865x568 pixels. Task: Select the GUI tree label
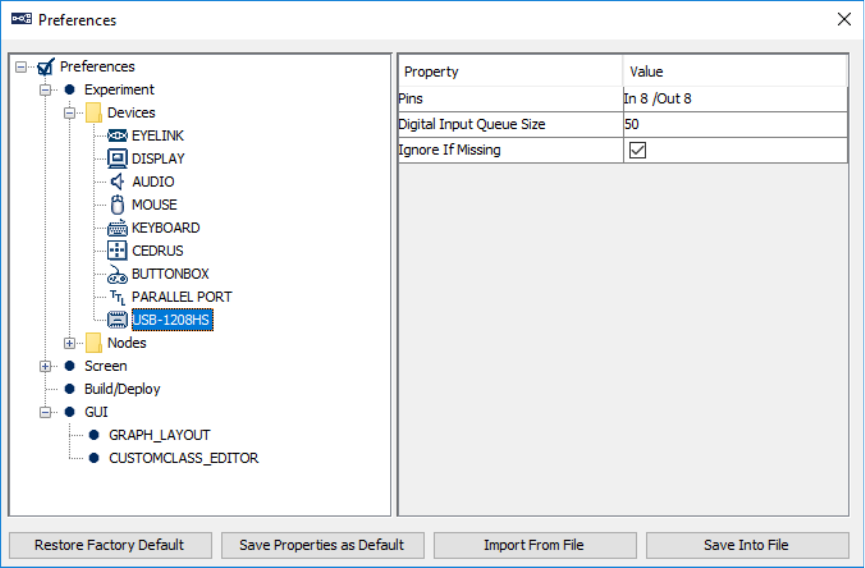97,412
